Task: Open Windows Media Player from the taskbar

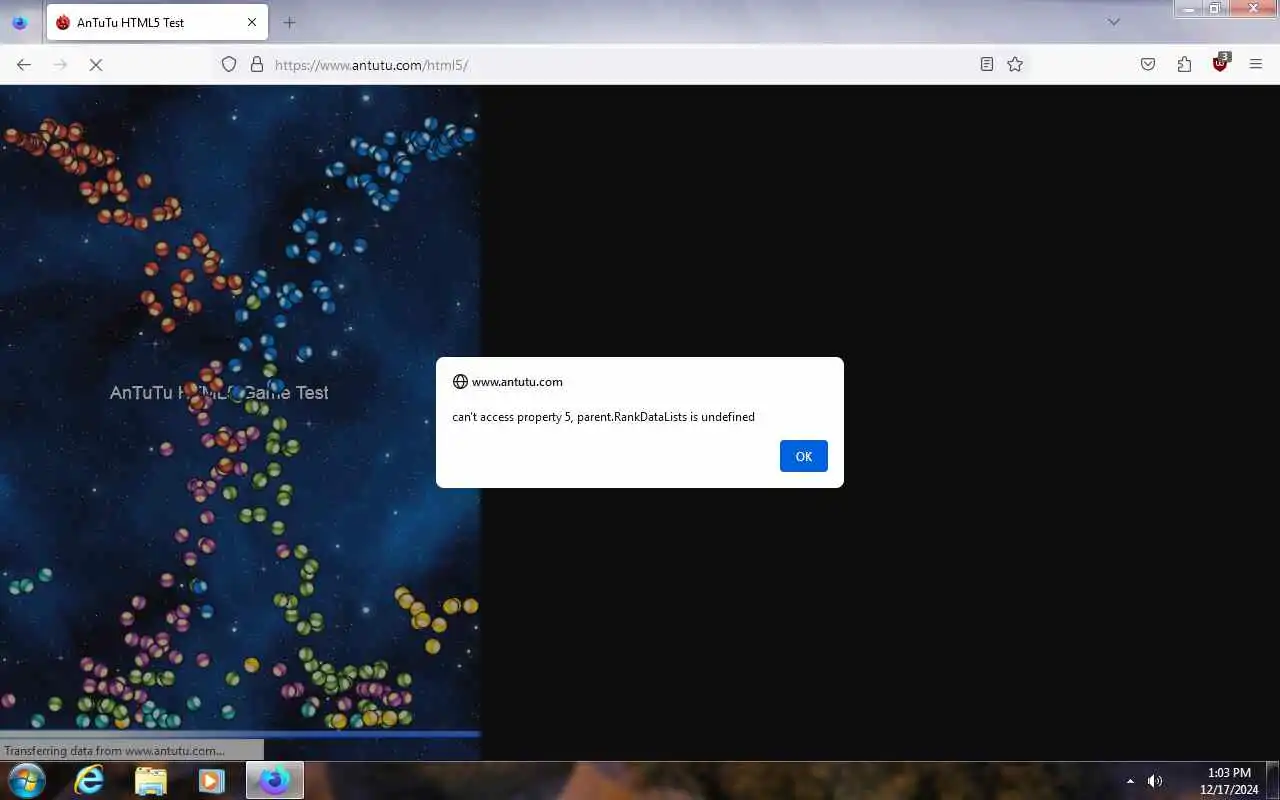Action: click(x=211, y=780)
